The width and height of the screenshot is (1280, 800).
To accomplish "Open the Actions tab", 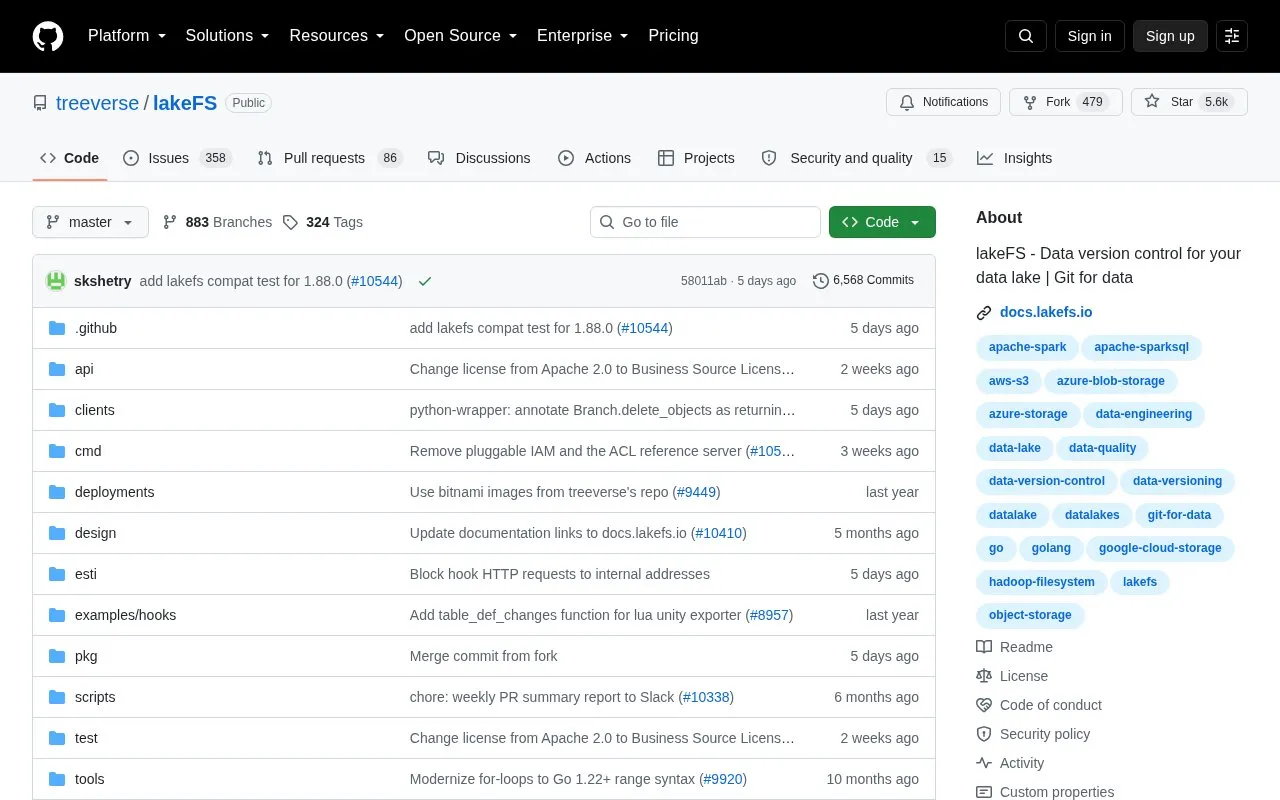I will 594,158.
